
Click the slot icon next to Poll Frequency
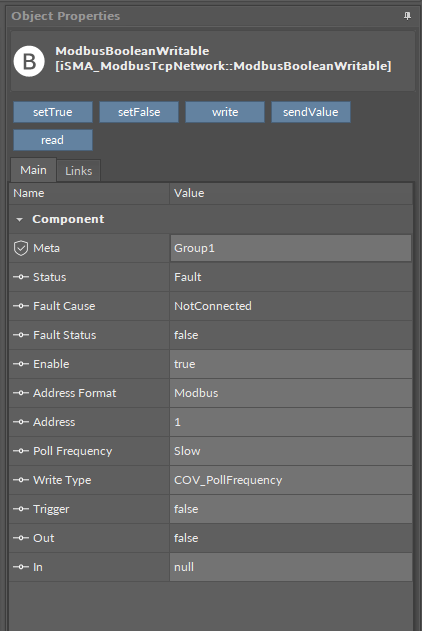21,451
